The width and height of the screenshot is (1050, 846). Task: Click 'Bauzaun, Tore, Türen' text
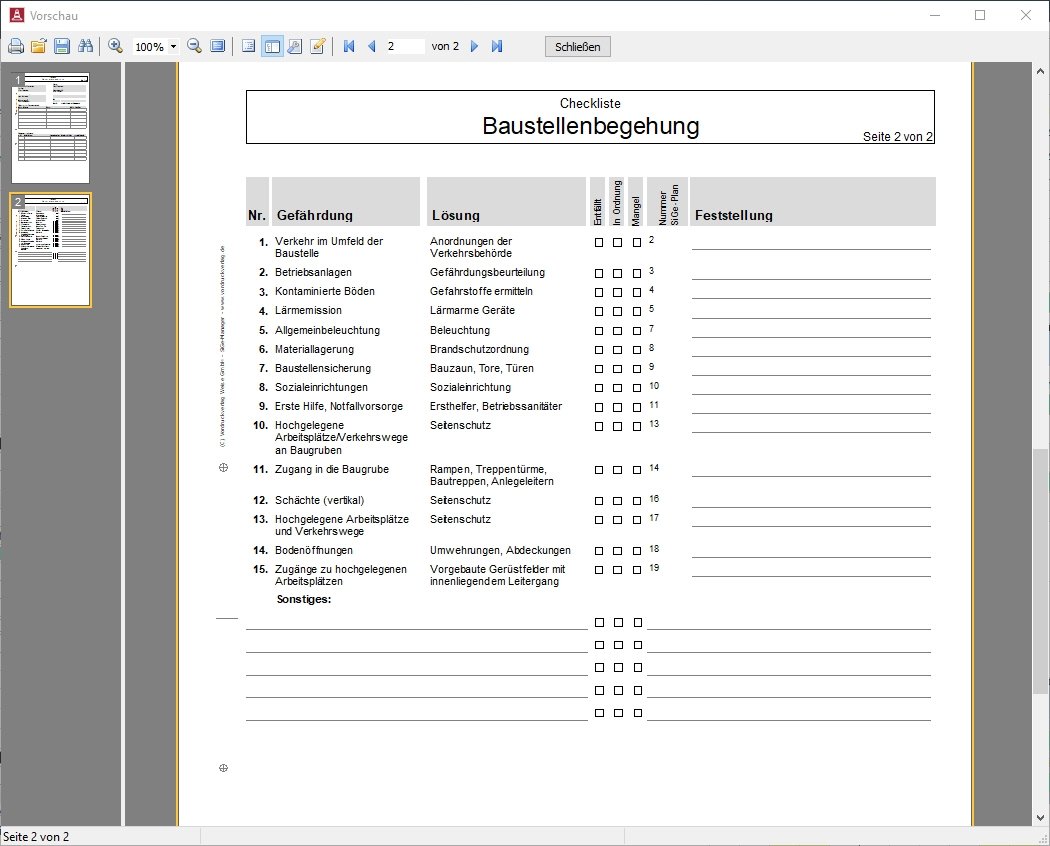click(x=481, y=368)
